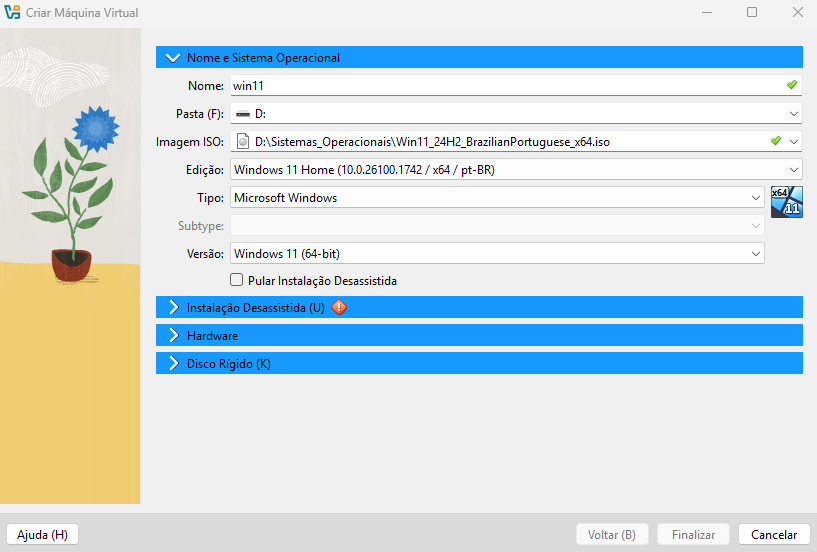Minimize the Criar Máquina Virtual window
Screen dimensions: 817x552
point(707,12)
